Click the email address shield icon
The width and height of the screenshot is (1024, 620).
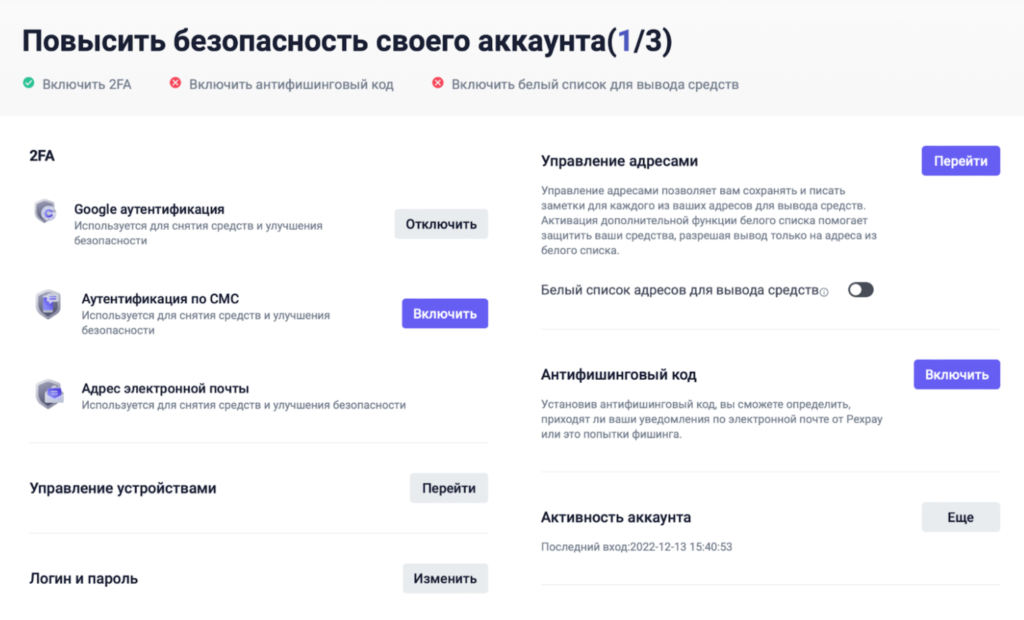(48, 394)
